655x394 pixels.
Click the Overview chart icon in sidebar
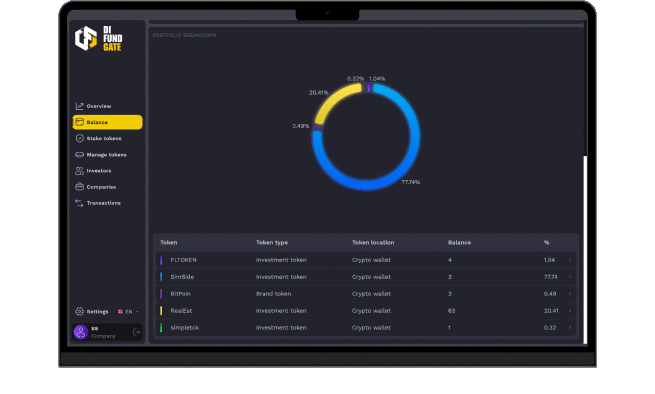(x=79, y=106)
